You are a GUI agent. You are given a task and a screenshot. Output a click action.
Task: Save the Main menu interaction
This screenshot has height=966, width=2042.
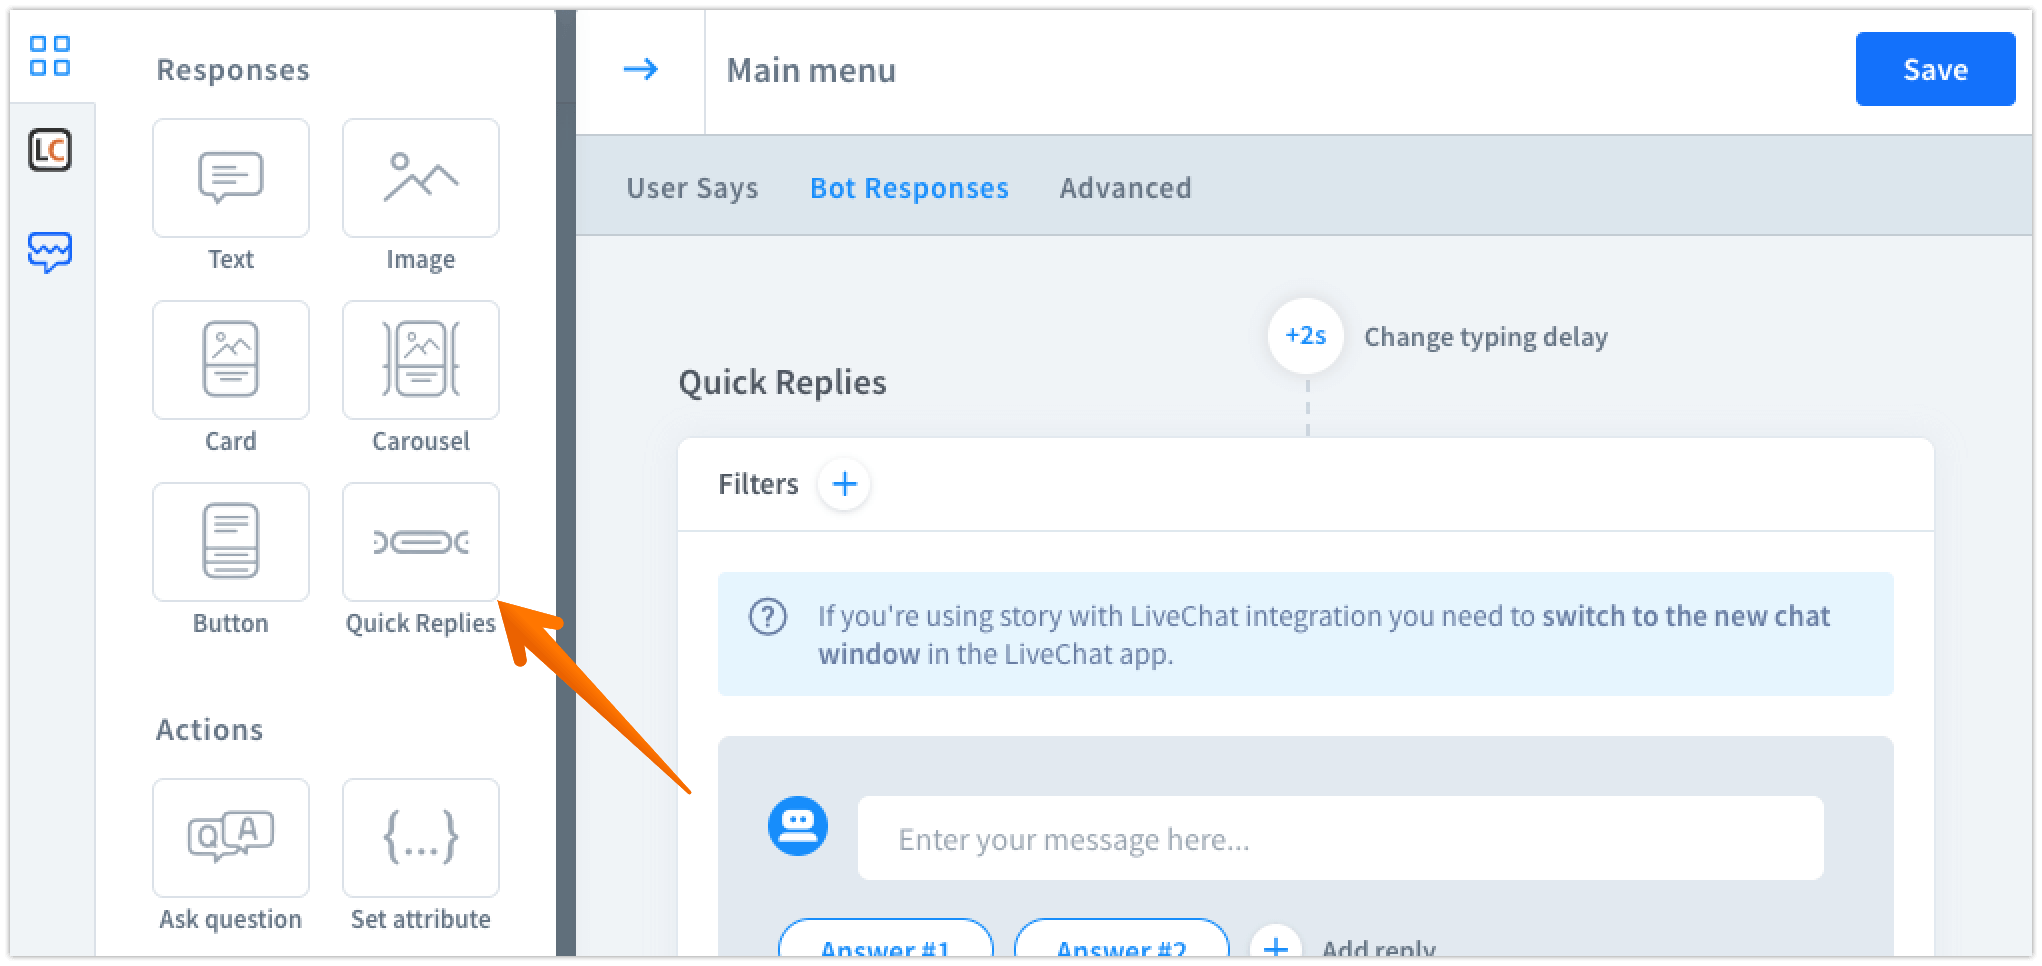click(1935, 69)
